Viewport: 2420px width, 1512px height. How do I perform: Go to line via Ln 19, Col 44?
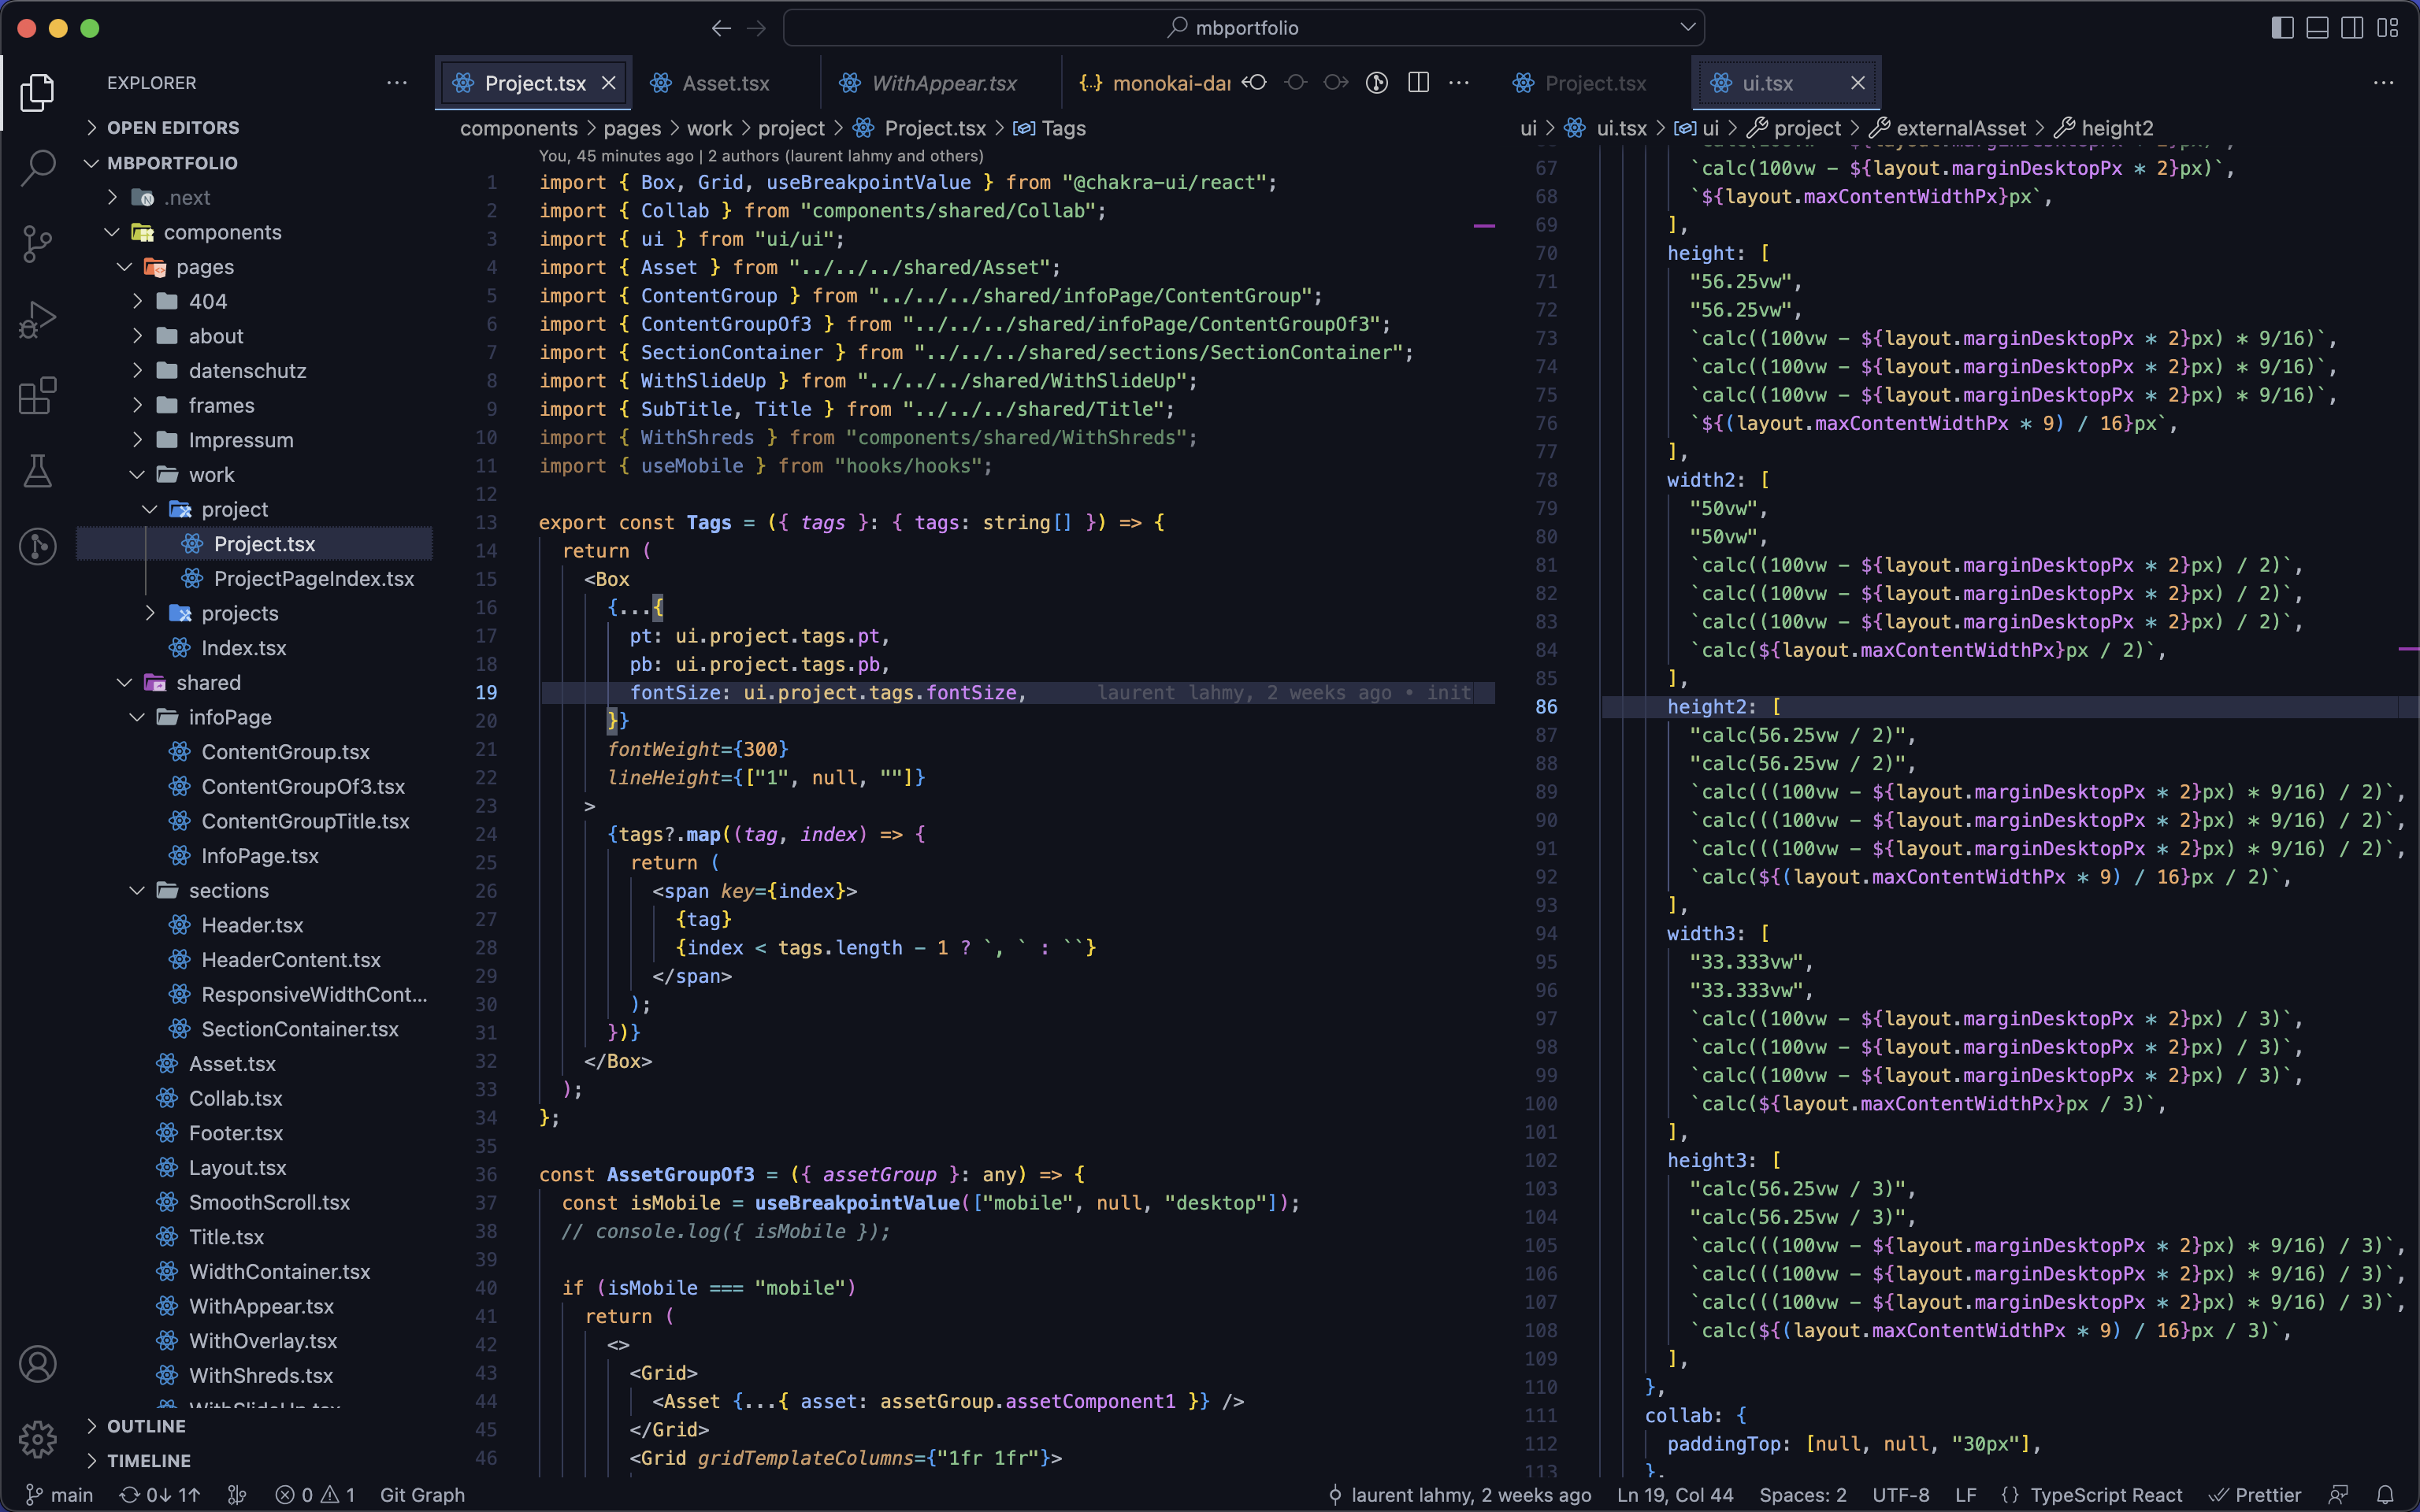(x=1675, y=1495)
